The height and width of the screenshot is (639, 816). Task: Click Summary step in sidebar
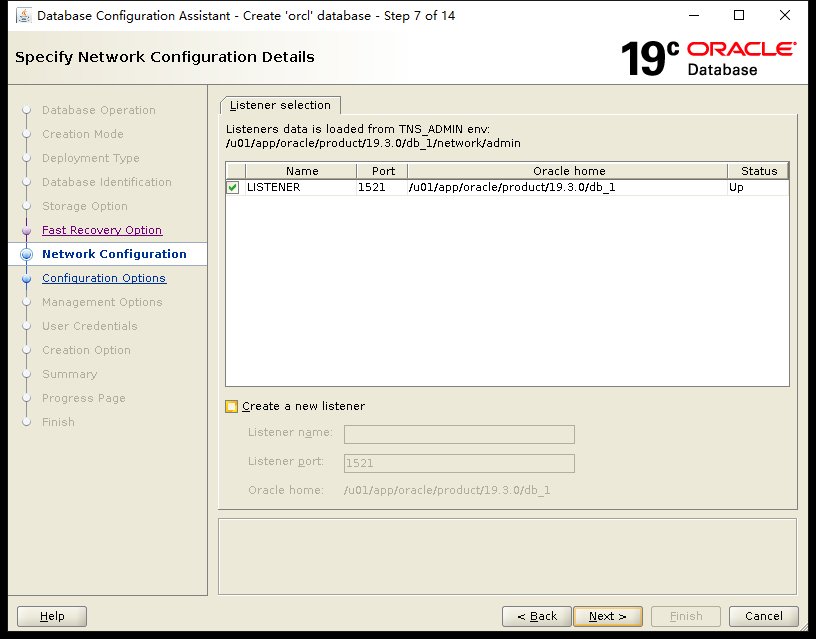tap(70, 374)
